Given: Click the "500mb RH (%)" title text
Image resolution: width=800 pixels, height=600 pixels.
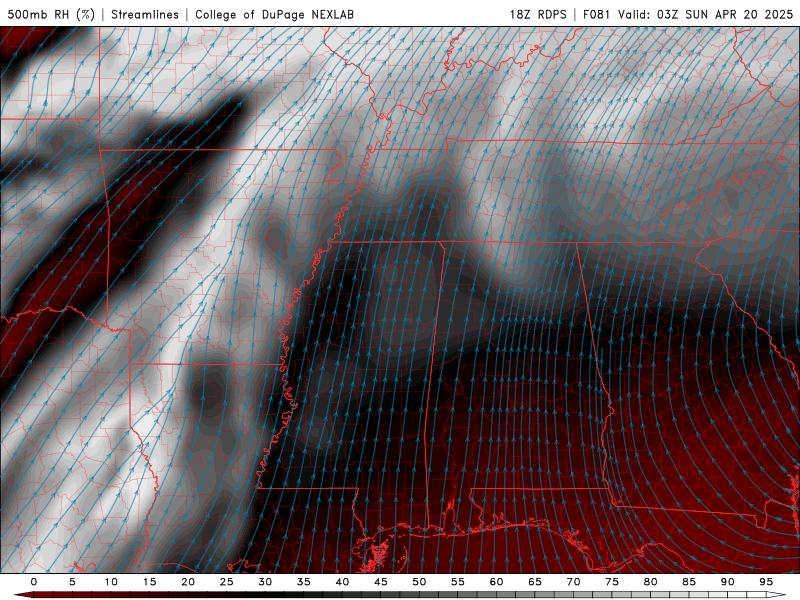Looking at the screenshot, I should (51, 14).
